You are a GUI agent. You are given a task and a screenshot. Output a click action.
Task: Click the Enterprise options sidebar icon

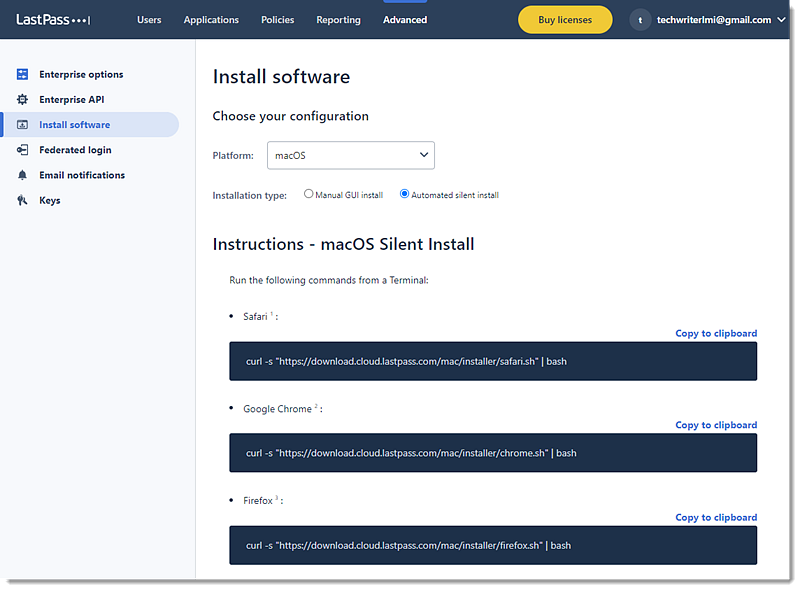tap(22, 75)
